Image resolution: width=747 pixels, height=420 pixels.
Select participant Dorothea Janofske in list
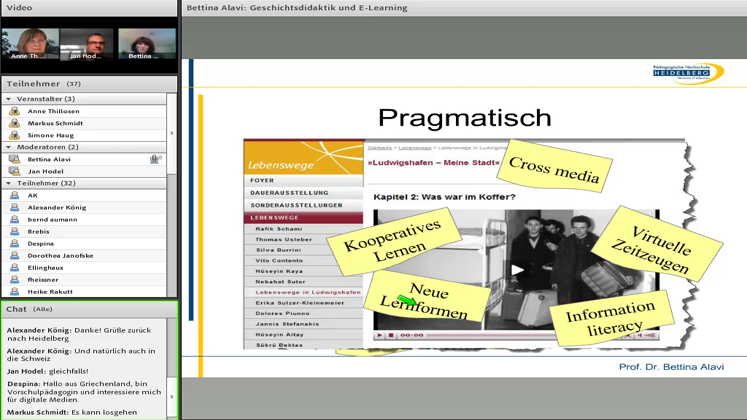pos(60,255)
